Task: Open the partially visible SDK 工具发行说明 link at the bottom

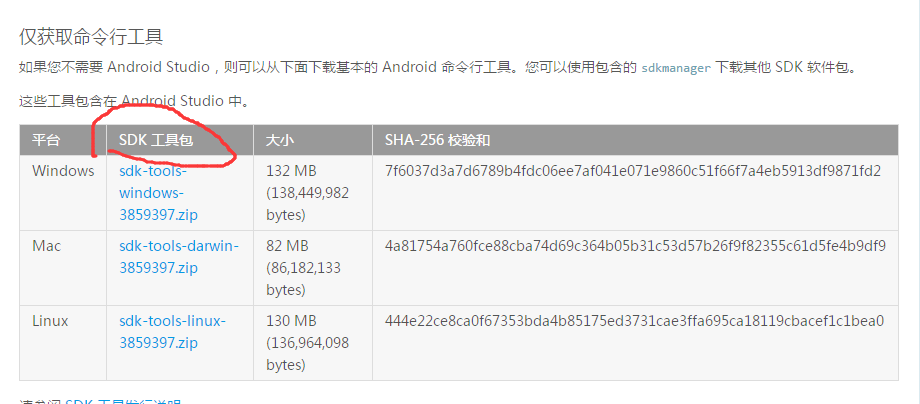Action: (x=123, y=402)
